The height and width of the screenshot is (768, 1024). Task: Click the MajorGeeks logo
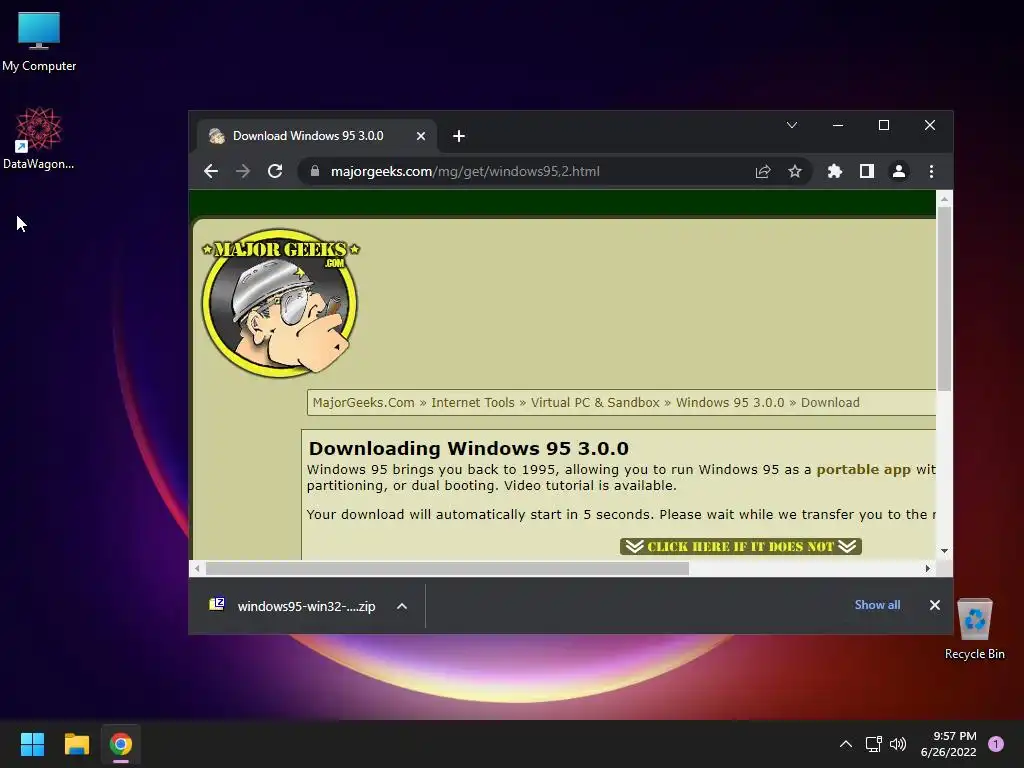tap(280, 302)
